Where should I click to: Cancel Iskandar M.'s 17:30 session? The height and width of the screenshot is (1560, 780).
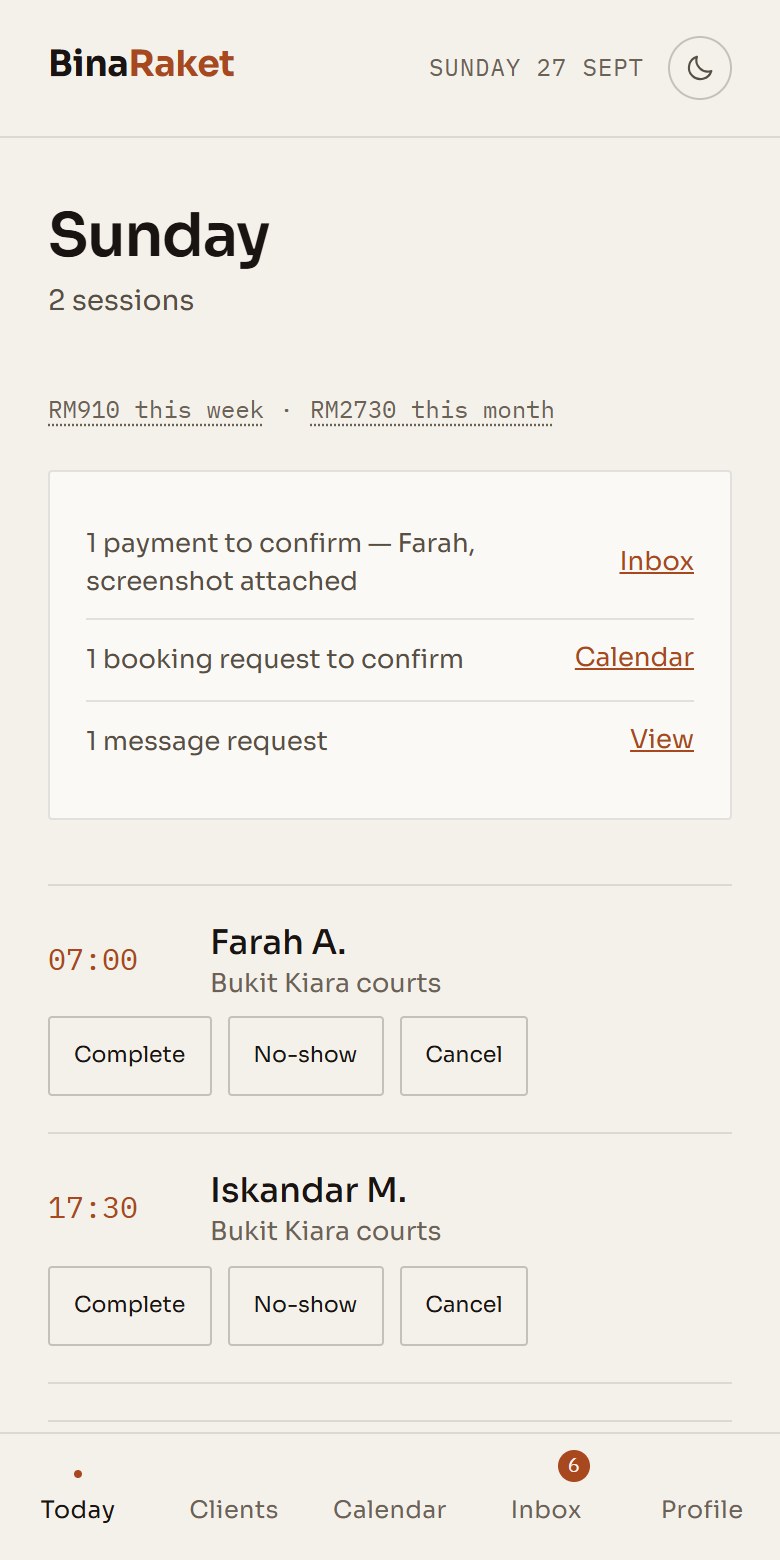tap(464, 1306)
